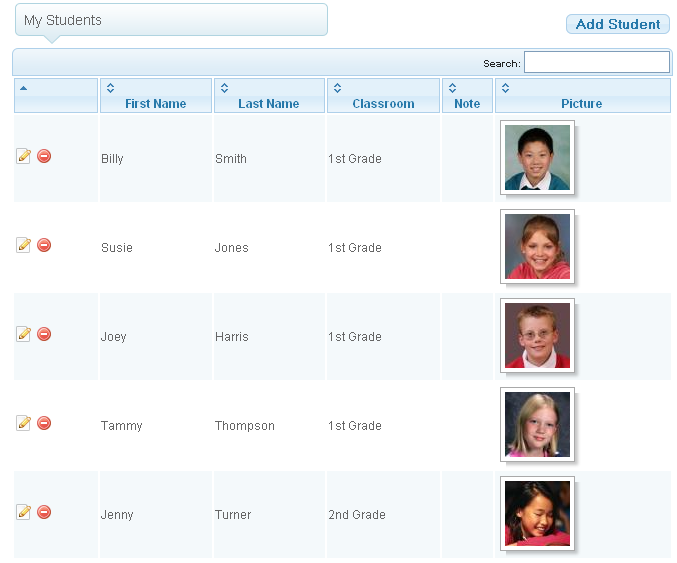The image size is (677, 563).
Task: Remove Tammy Thompson with the red icon
Action: pos(44,423)
